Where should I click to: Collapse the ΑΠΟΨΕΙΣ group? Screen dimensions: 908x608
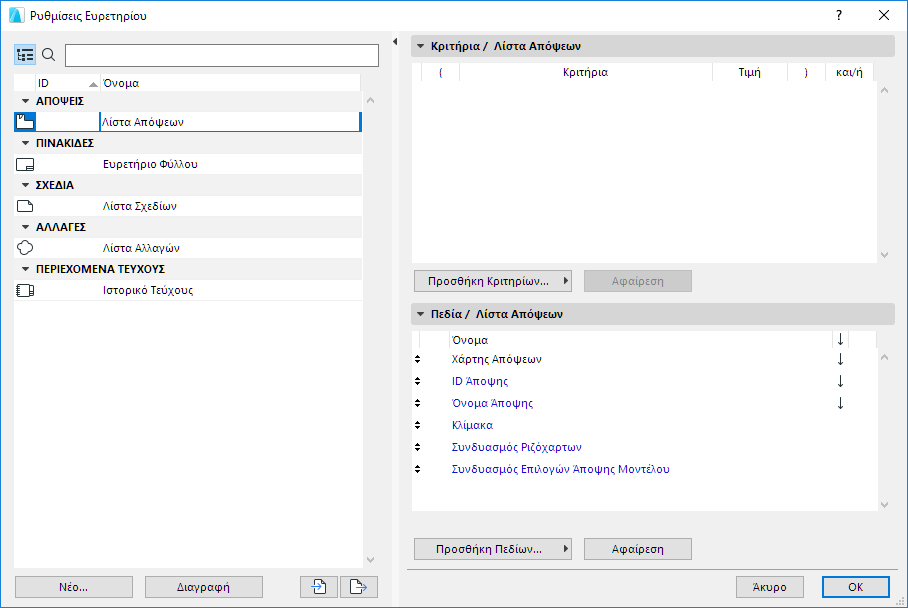[x=25, y=101]
